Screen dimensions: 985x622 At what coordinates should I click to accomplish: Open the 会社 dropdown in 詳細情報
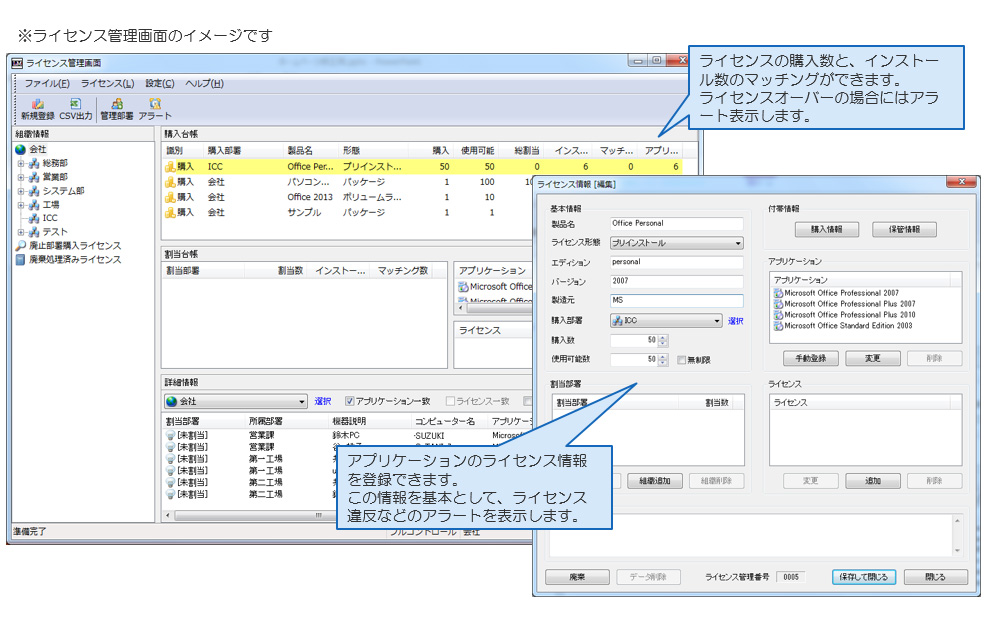tap(236, 401)
